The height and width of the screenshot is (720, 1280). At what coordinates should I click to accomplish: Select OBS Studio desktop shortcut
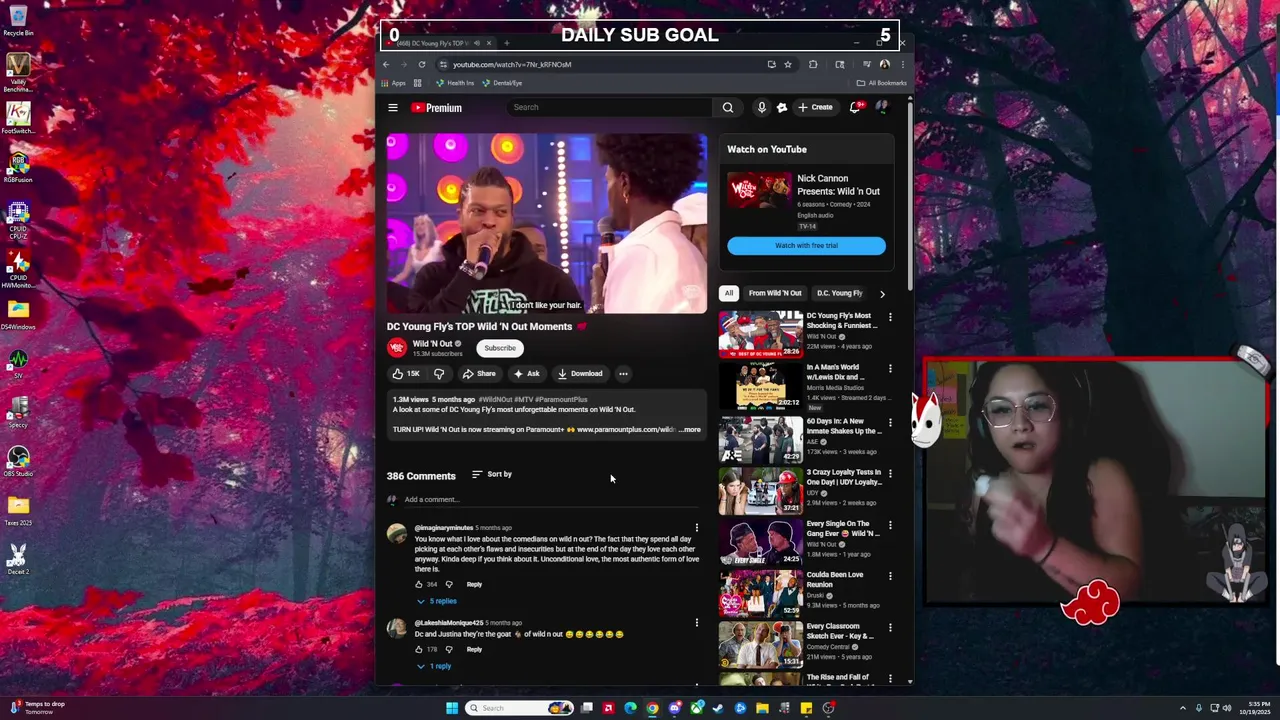[x=18, y=462]
